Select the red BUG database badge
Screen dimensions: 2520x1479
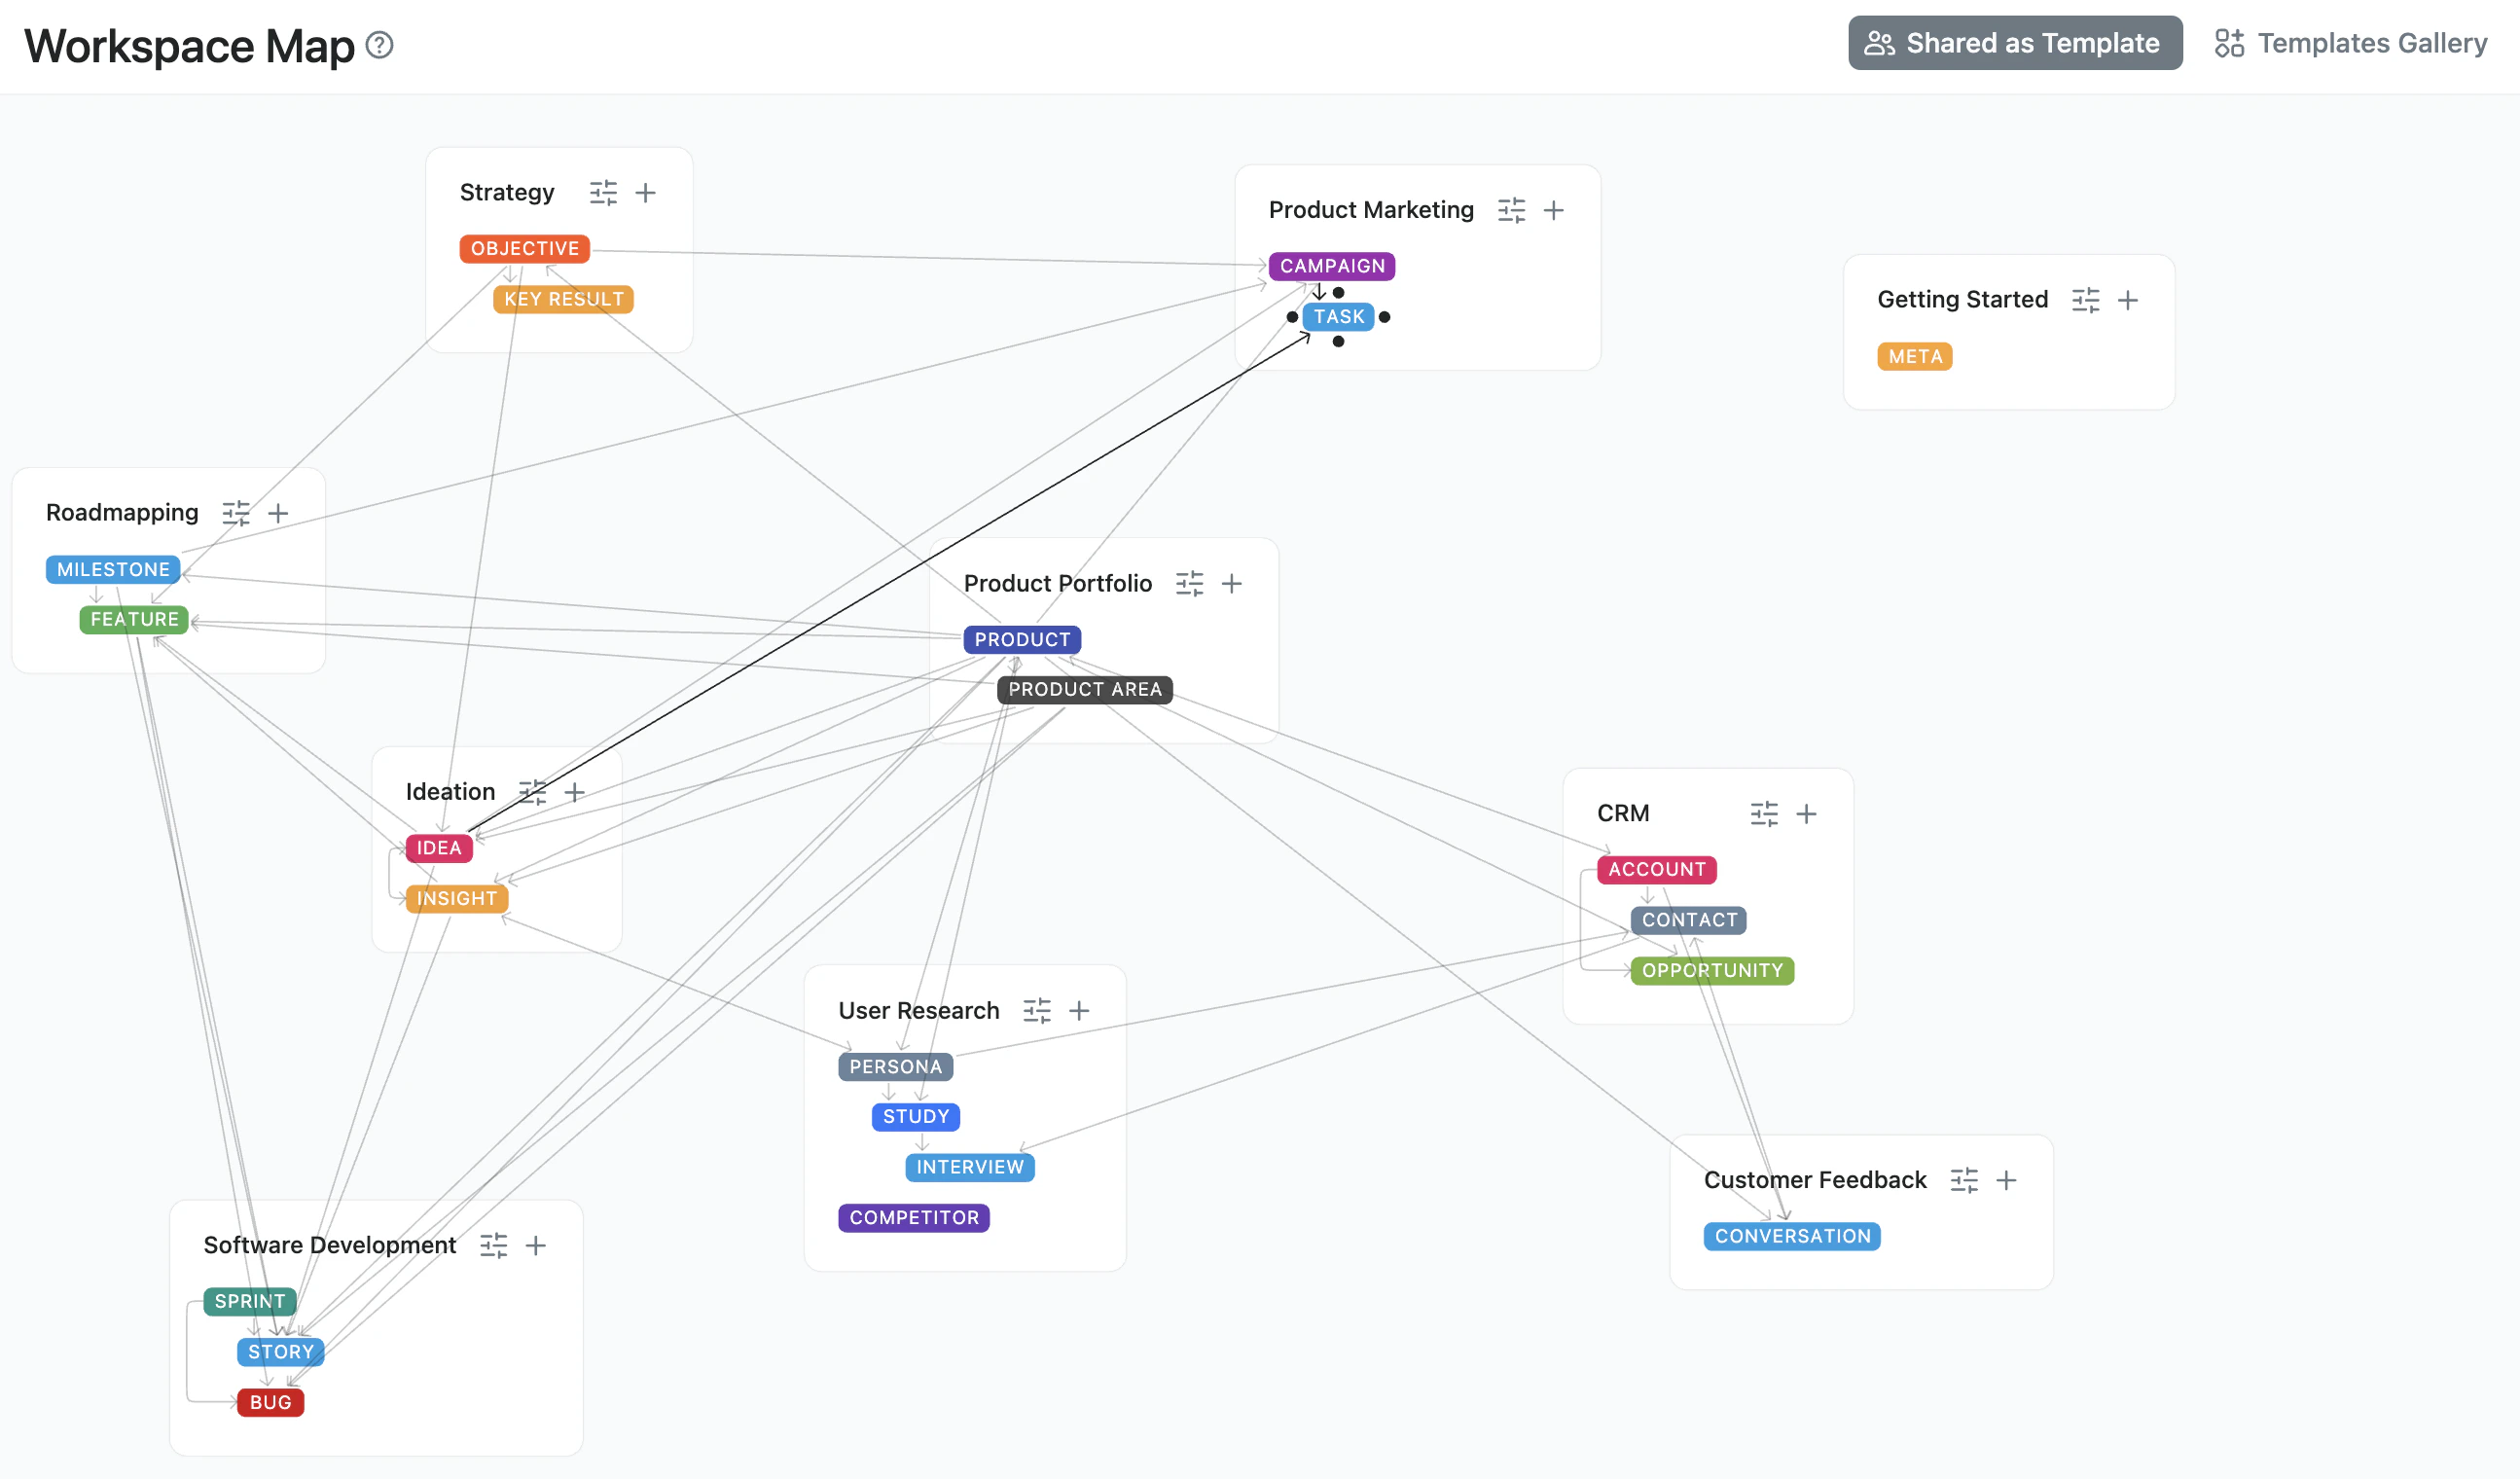pyautogui.click(x=270, y=1402)
